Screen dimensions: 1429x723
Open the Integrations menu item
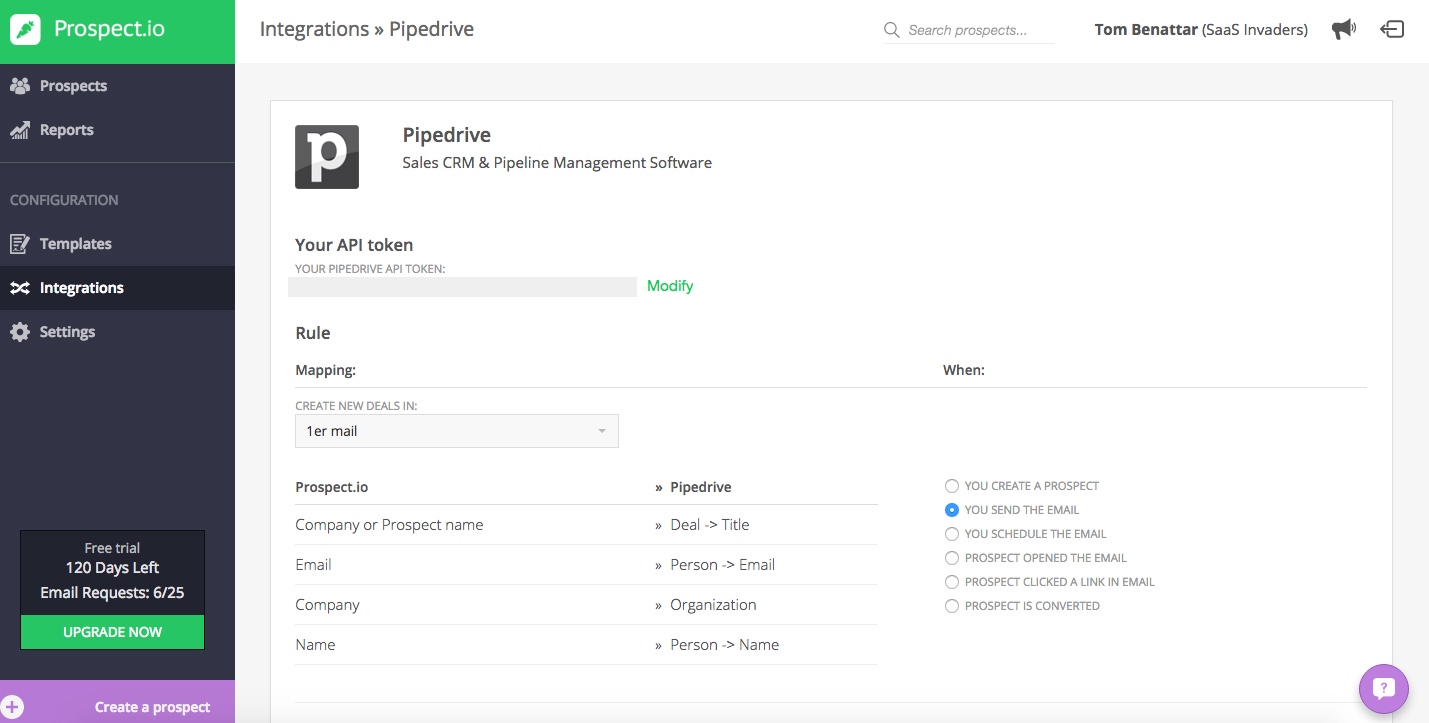(117, 288)
